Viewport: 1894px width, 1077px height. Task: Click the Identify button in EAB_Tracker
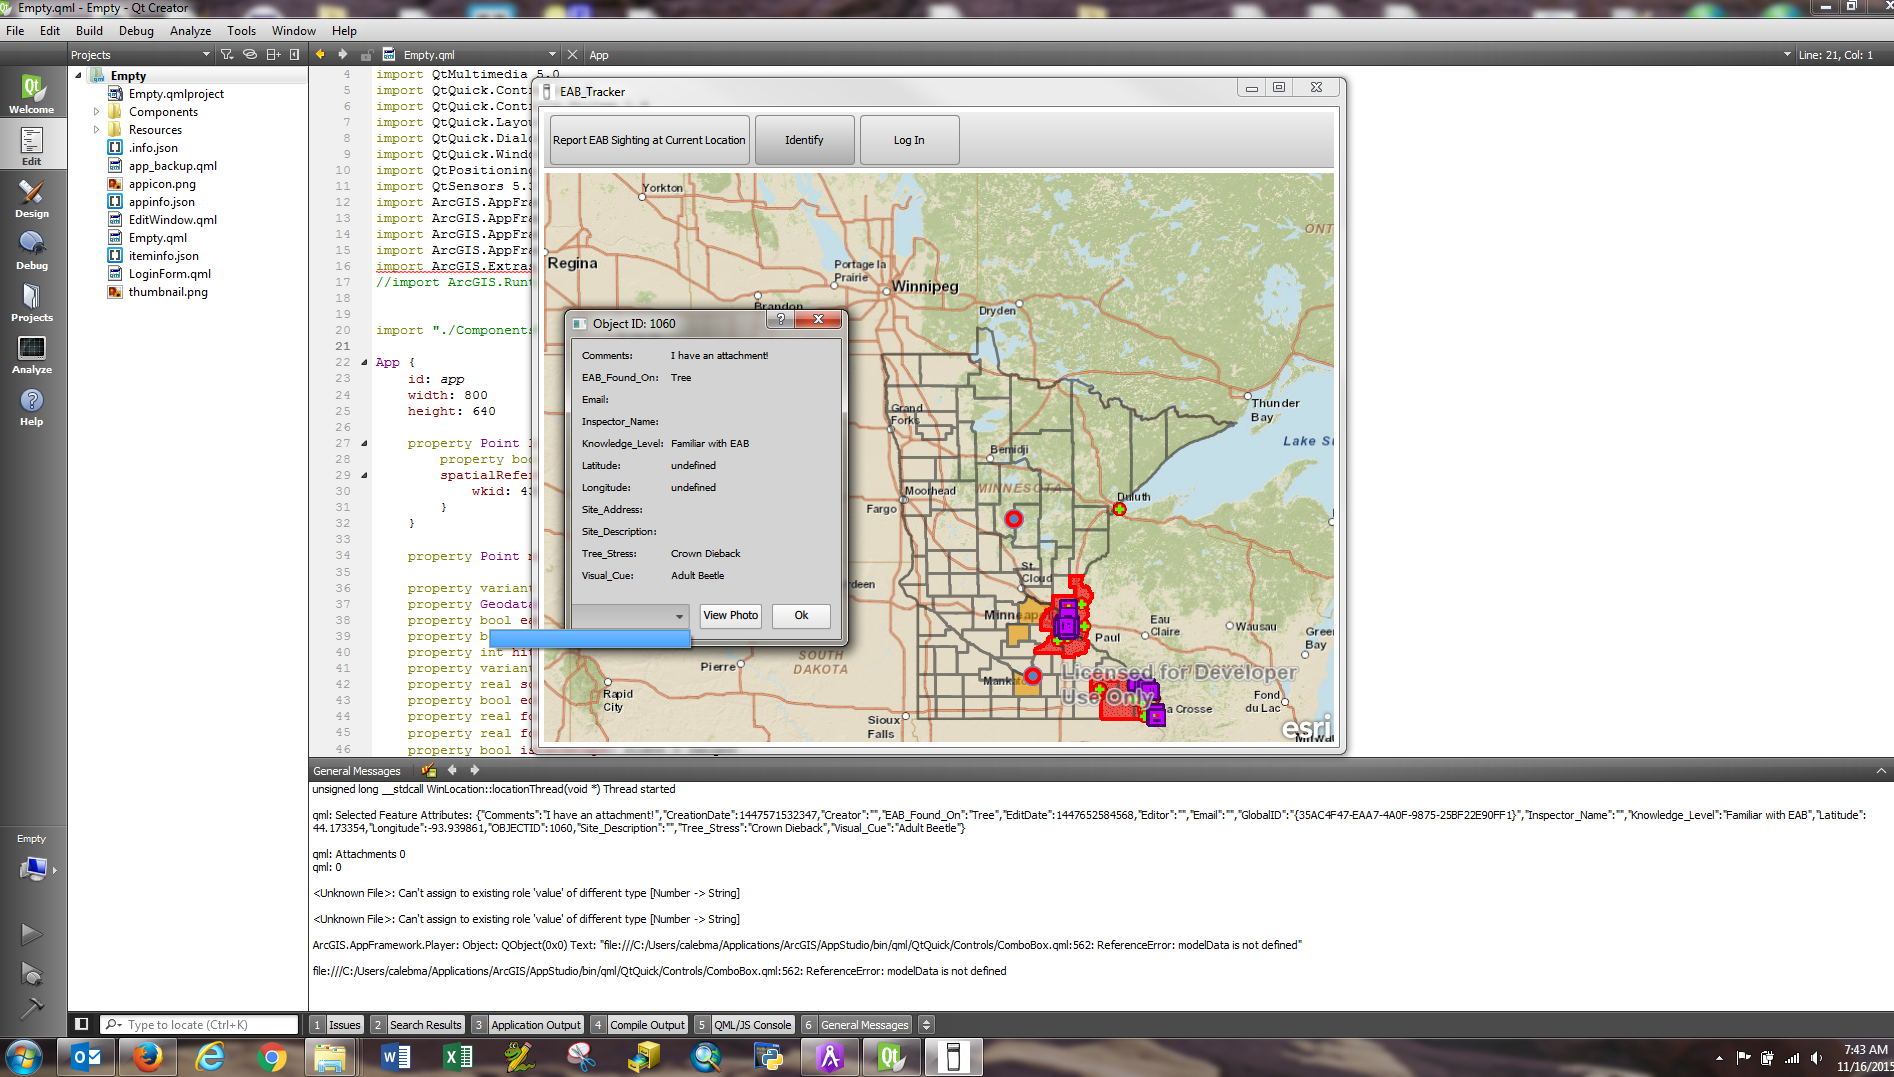pyautogui.click(x=804, y=140)
